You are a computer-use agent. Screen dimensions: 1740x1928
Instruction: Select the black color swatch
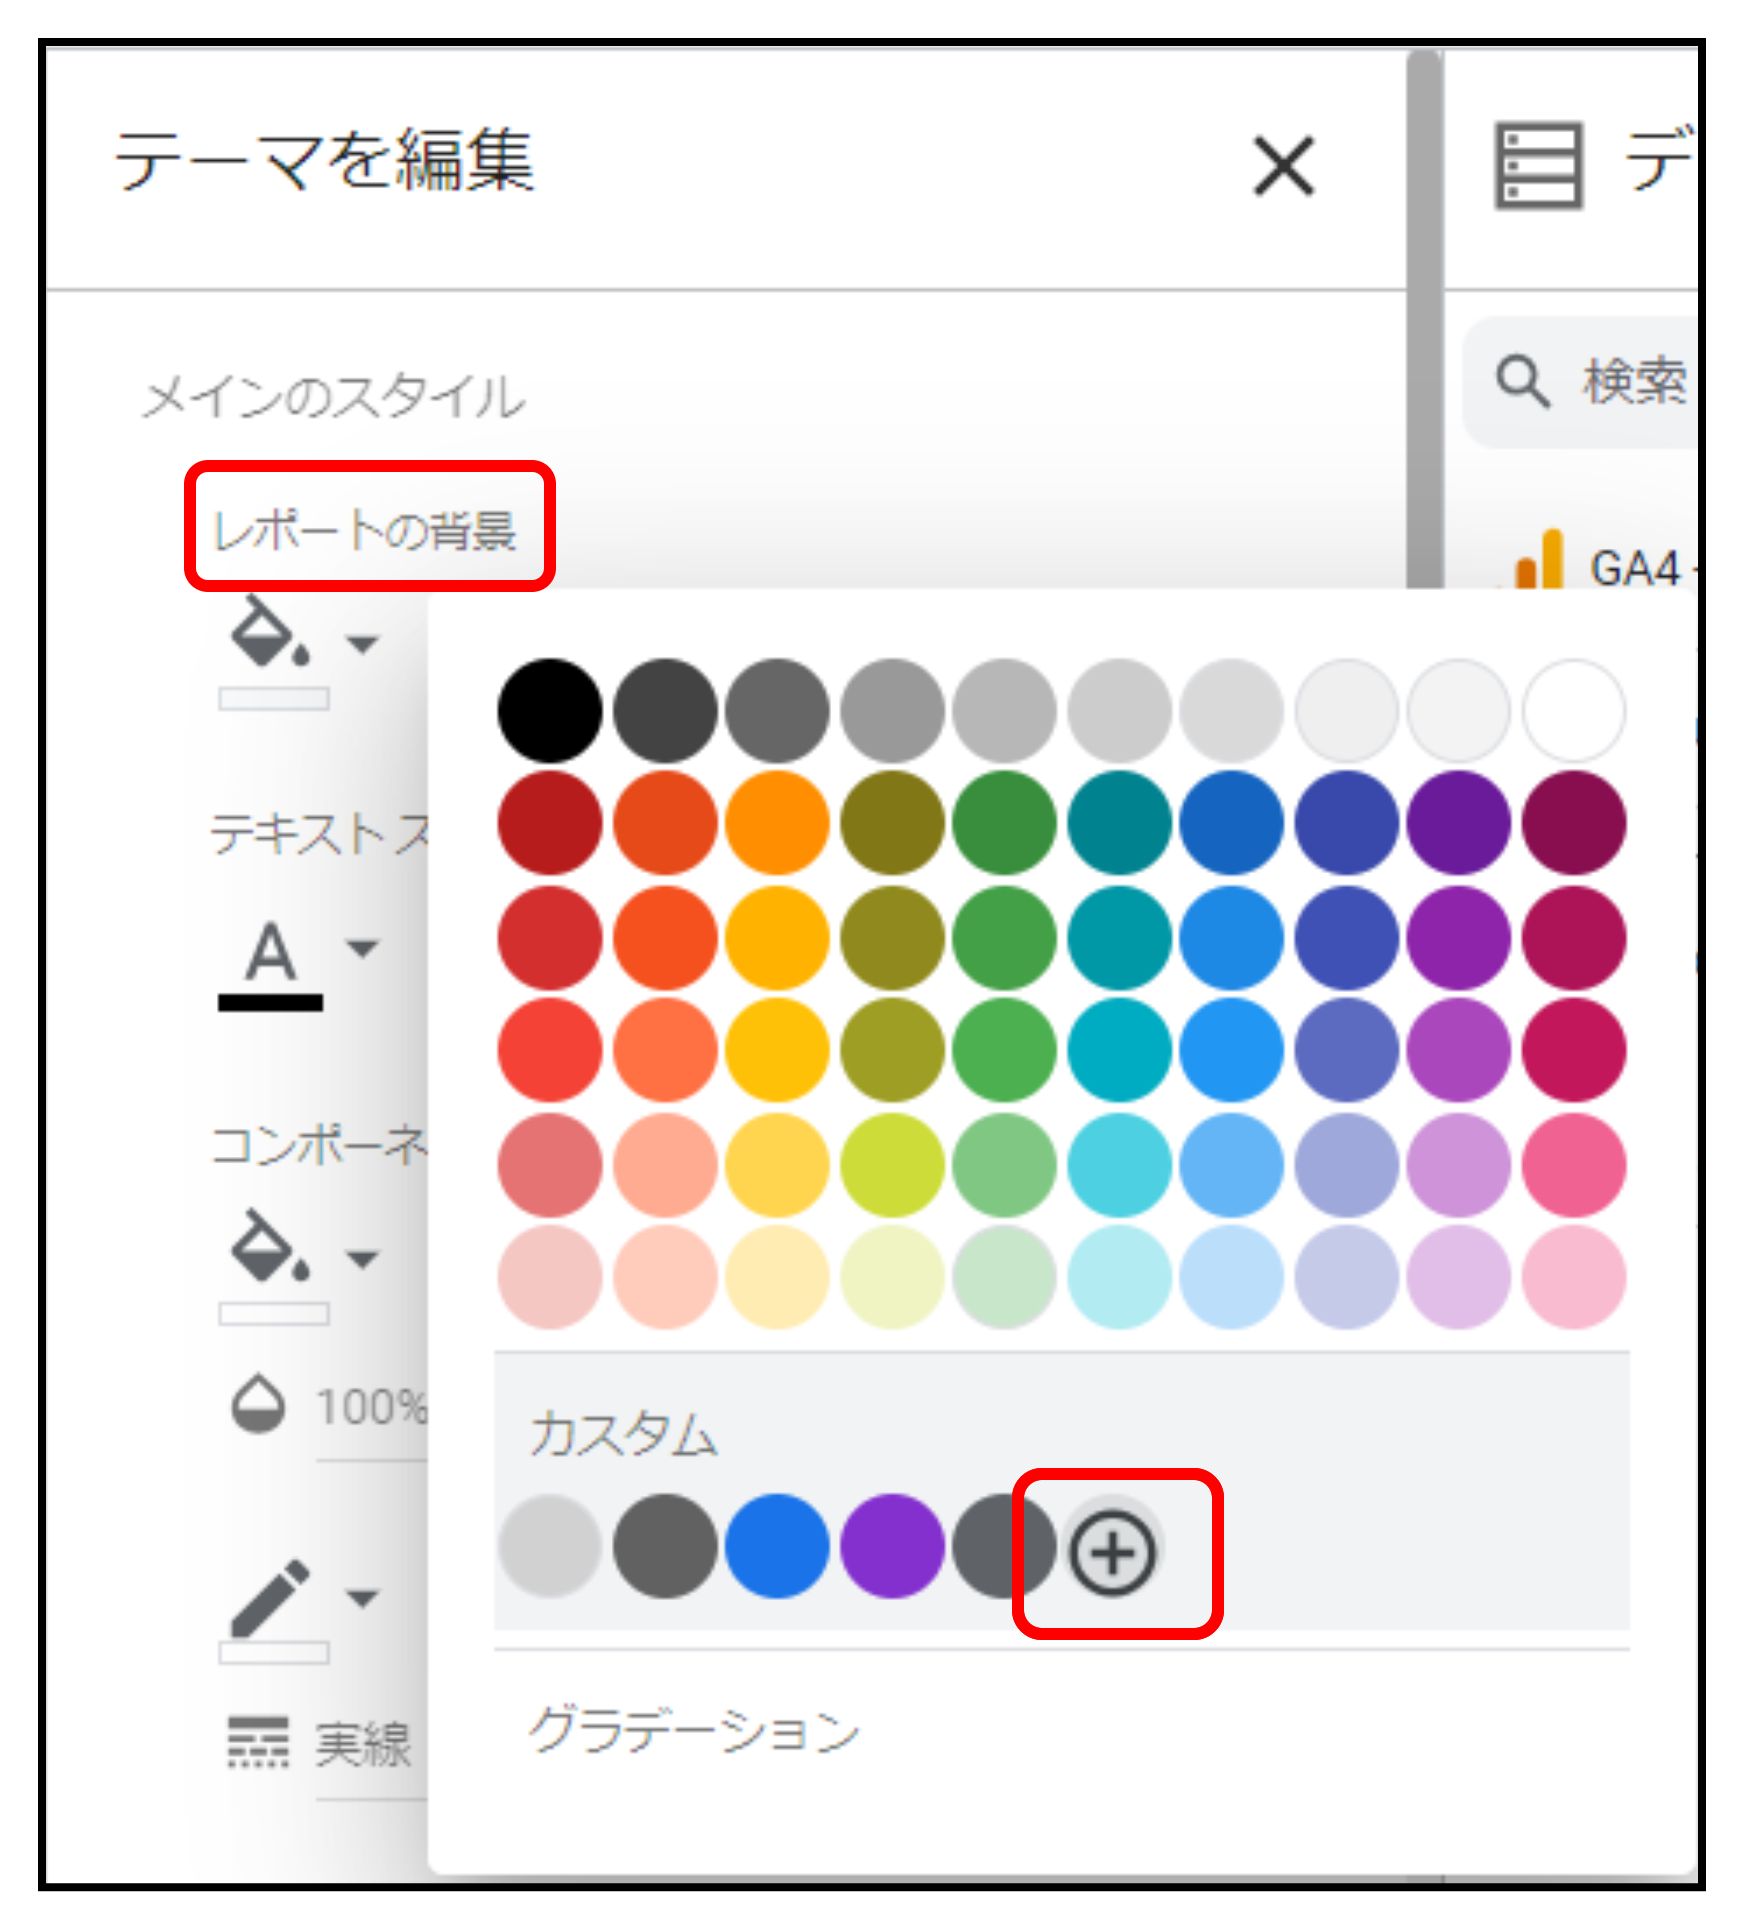coord(550,711)
